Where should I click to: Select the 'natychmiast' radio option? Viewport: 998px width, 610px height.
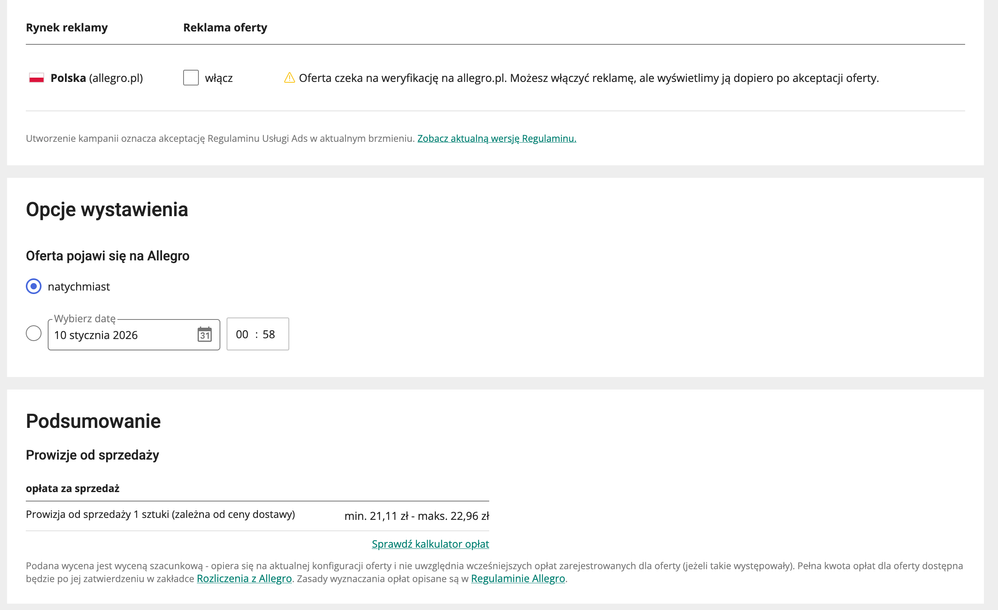(34, 286)
